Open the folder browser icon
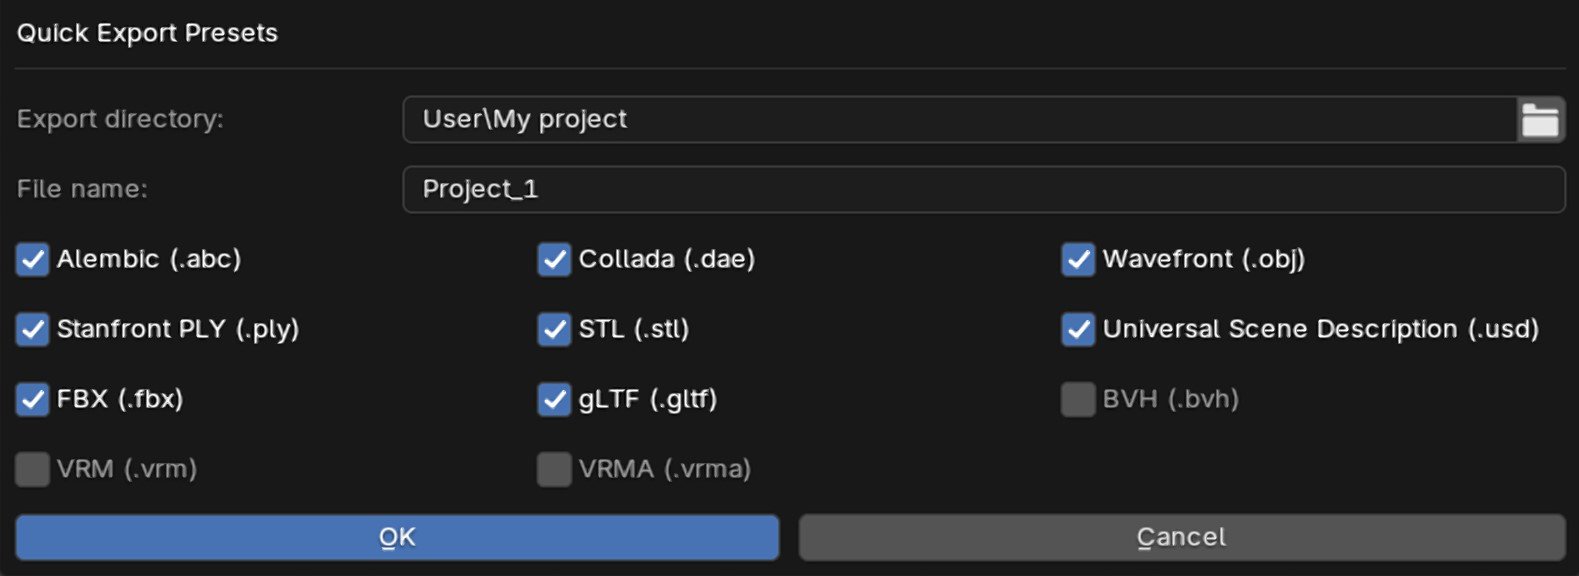 pyautogui.click(x=1541, y=118)
